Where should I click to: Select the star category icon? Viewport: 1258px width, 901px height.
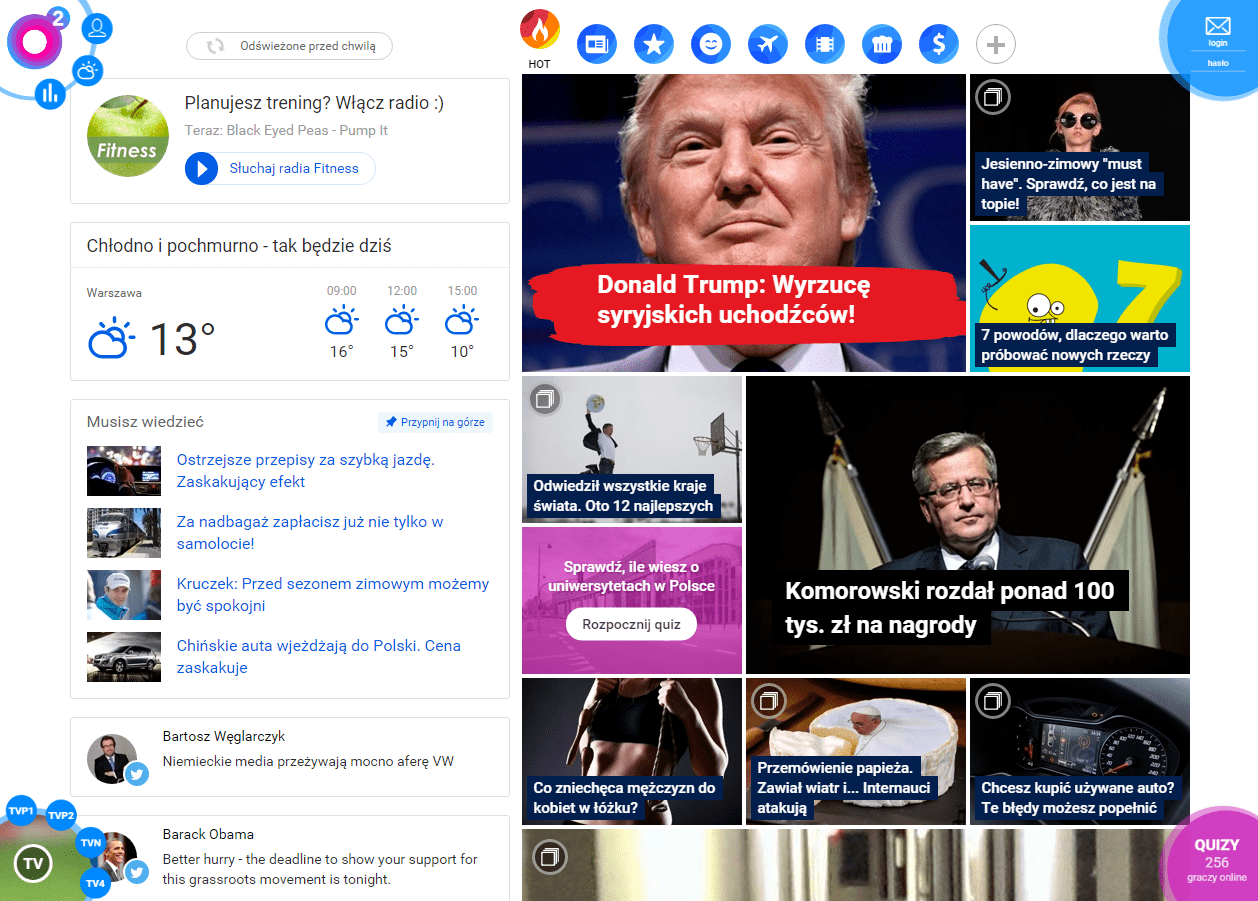(x=654, y=44)
